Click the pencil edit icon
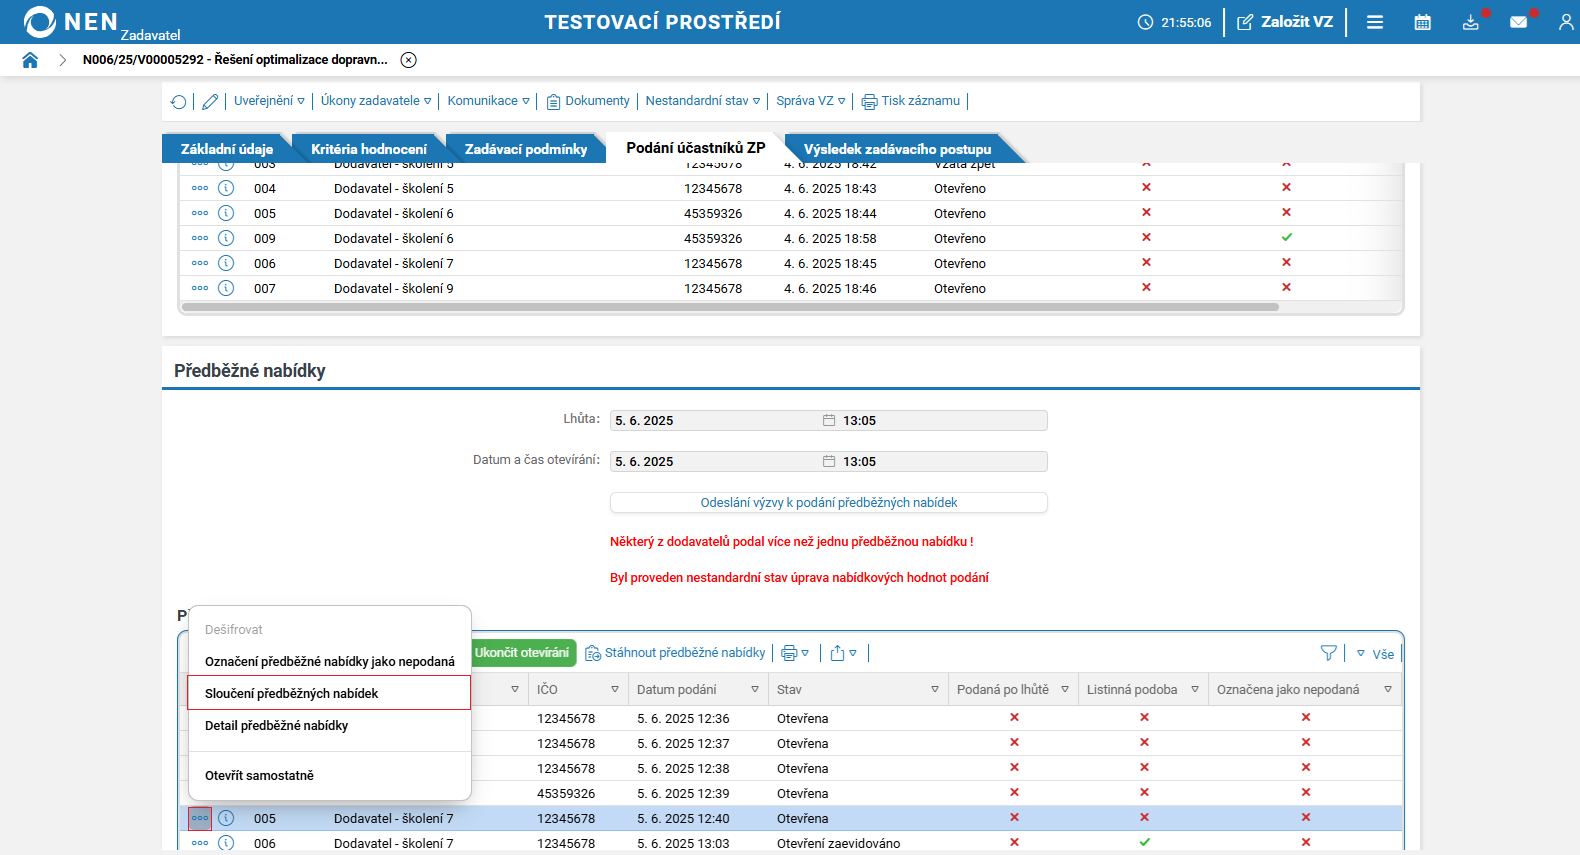This screenshot has width=1580, height=855. click(210, 101)
